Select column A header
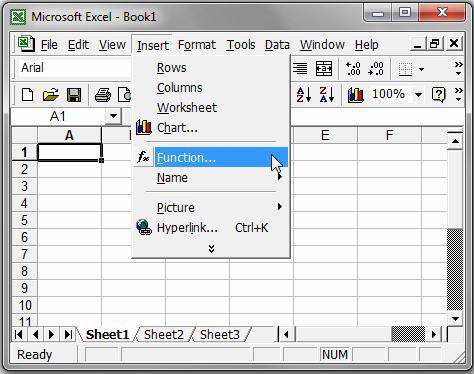474x374 pixels. tap(69, 135)
